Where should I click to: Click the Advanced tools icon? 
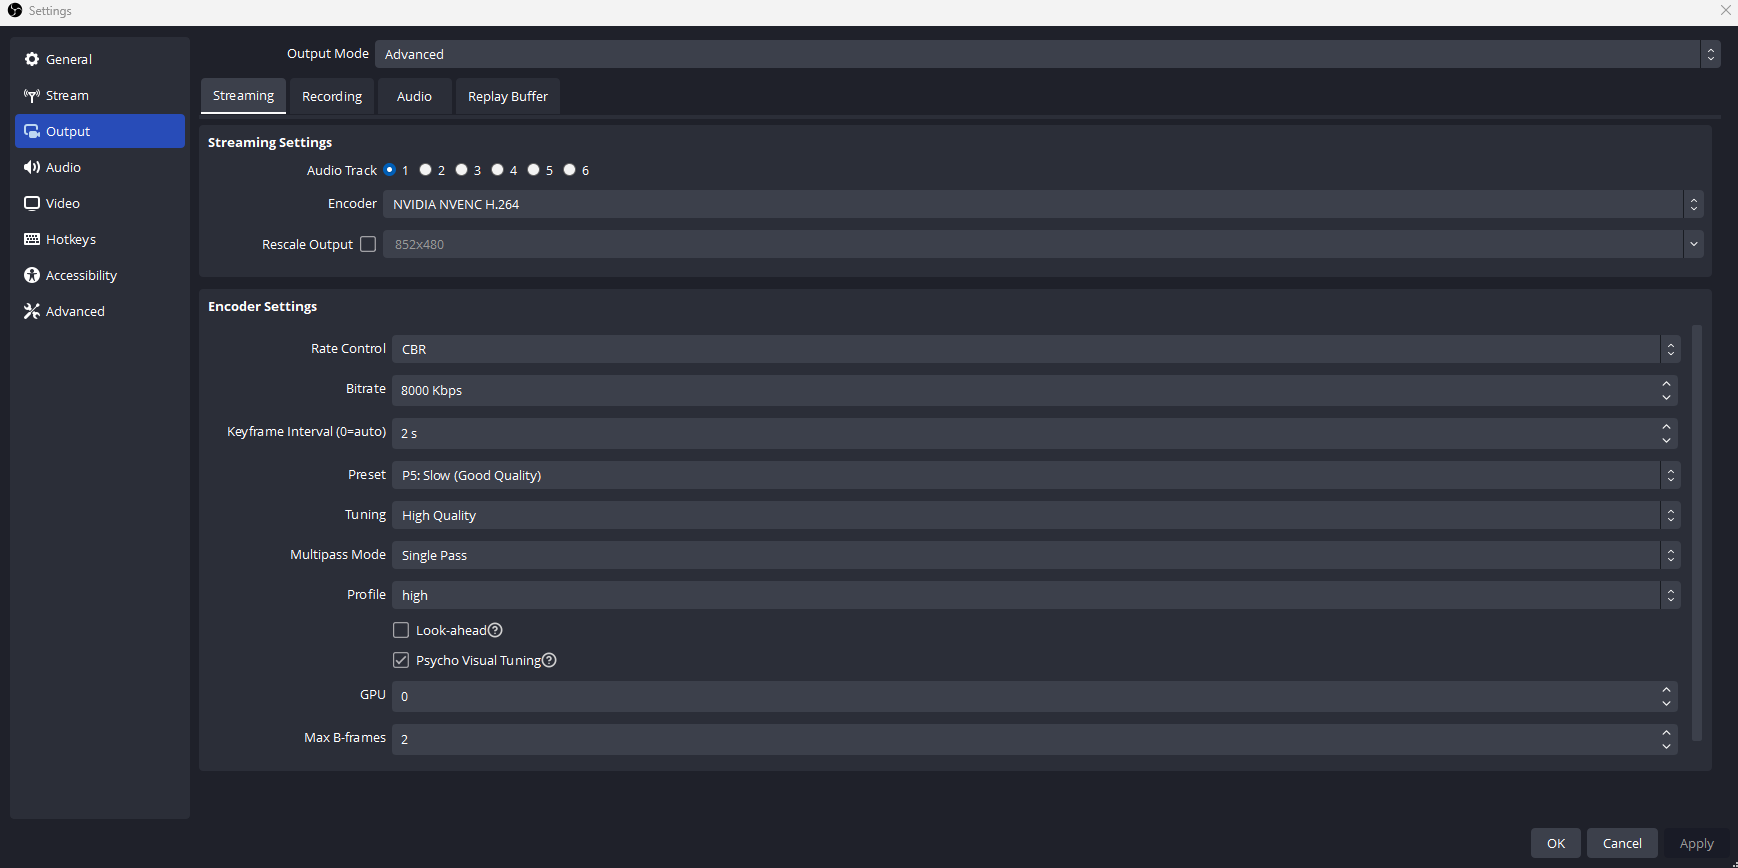coord(32,311)
